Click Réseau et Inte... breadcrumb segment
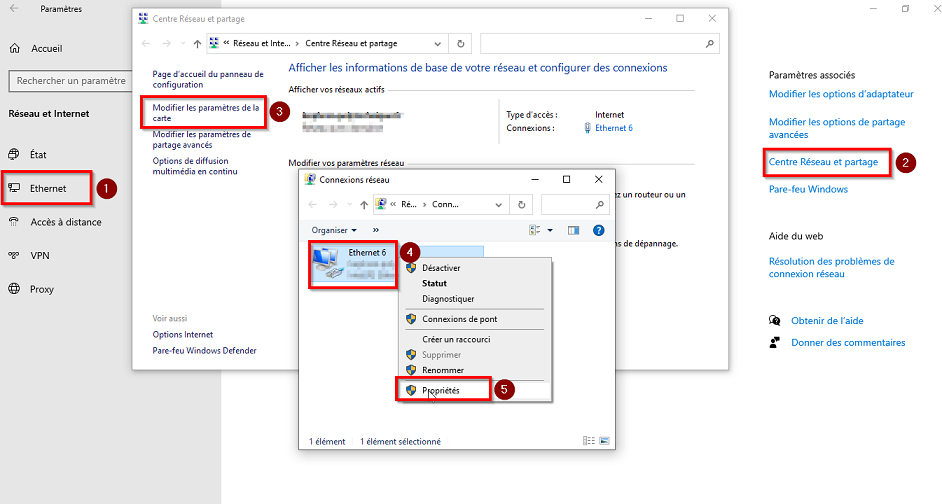This screenshot has width=942, height=504. pos(261,43)
